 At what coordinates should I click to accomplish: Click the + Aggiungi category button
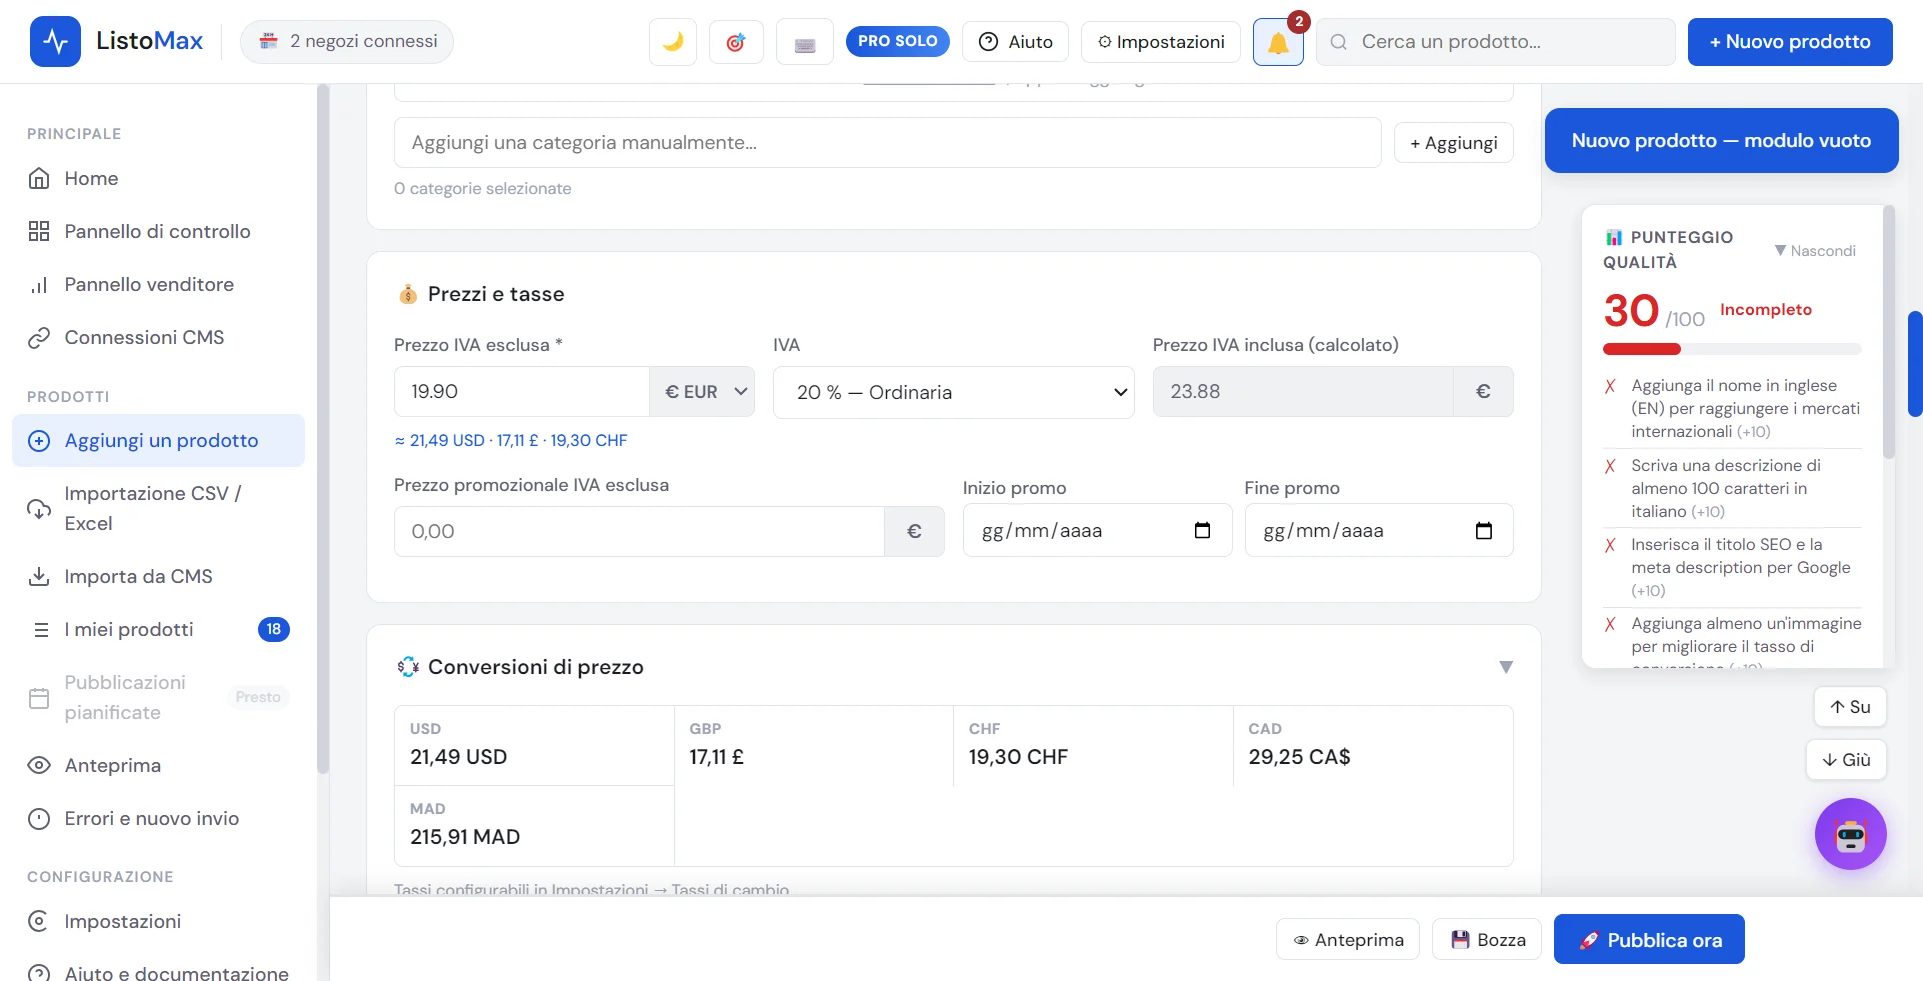click(x=1454, y=143)
